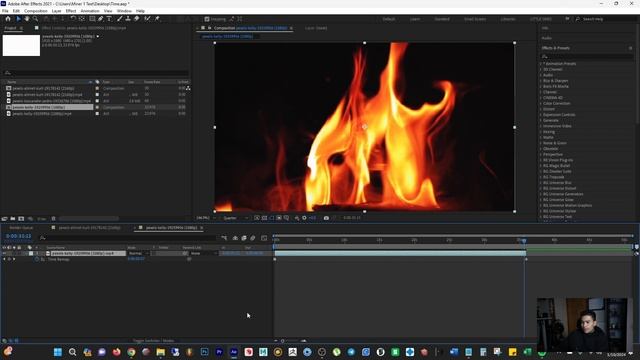Select the Puppet Pin tool
This screenshot has width=640, height=360.
[157, 19]
